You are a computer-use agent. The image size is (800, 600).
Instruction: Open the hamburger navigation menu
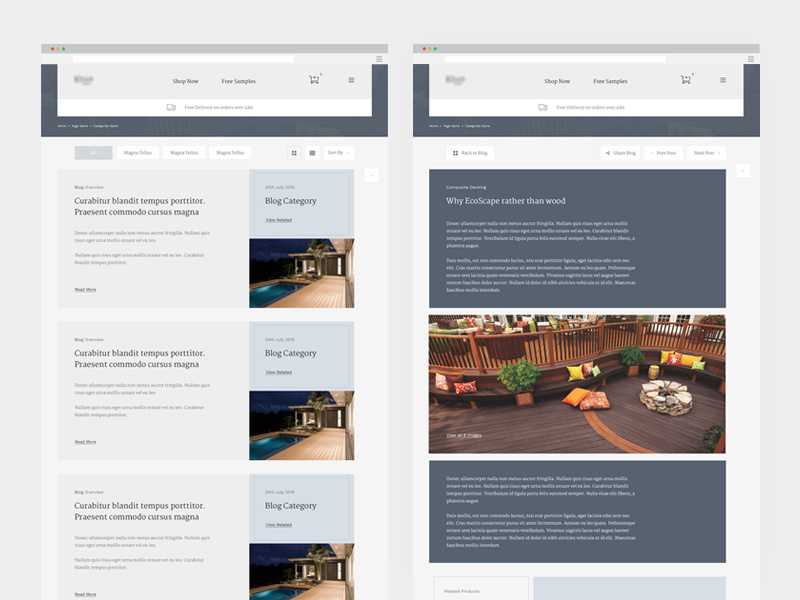pyautogui.click(x=351, y=80)
